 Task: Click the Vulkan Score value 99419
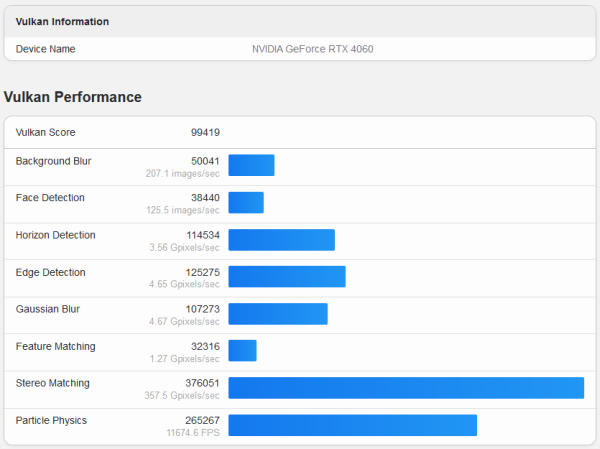click(205, 133)
